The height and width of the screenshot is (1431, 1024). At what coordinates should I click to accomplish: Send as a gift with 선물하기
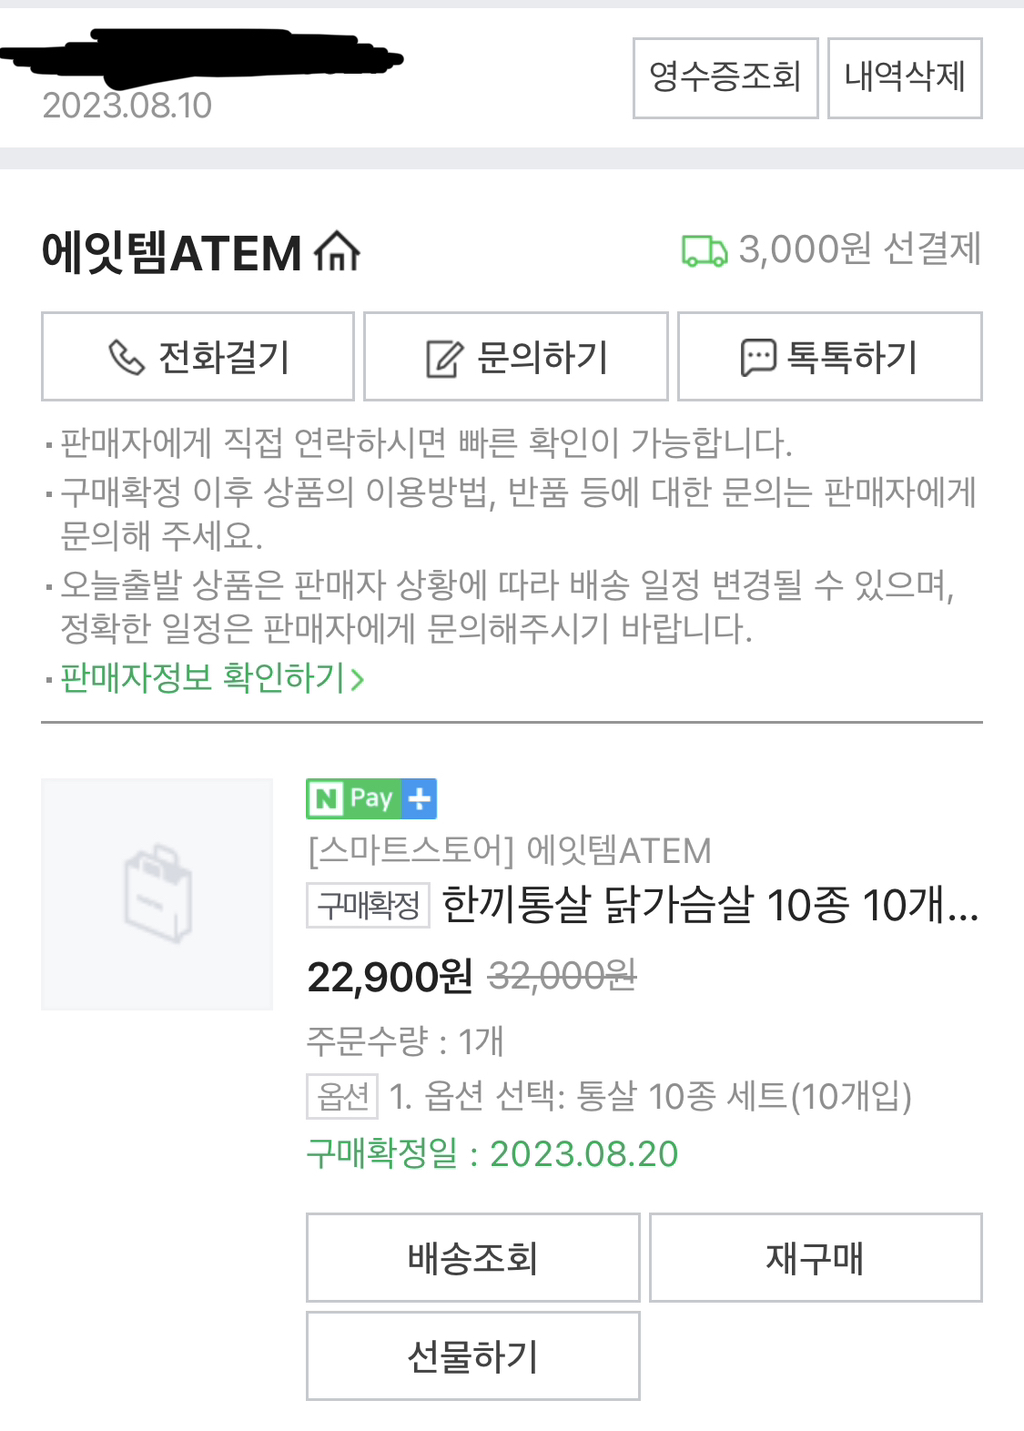(x=473, y=1356)
